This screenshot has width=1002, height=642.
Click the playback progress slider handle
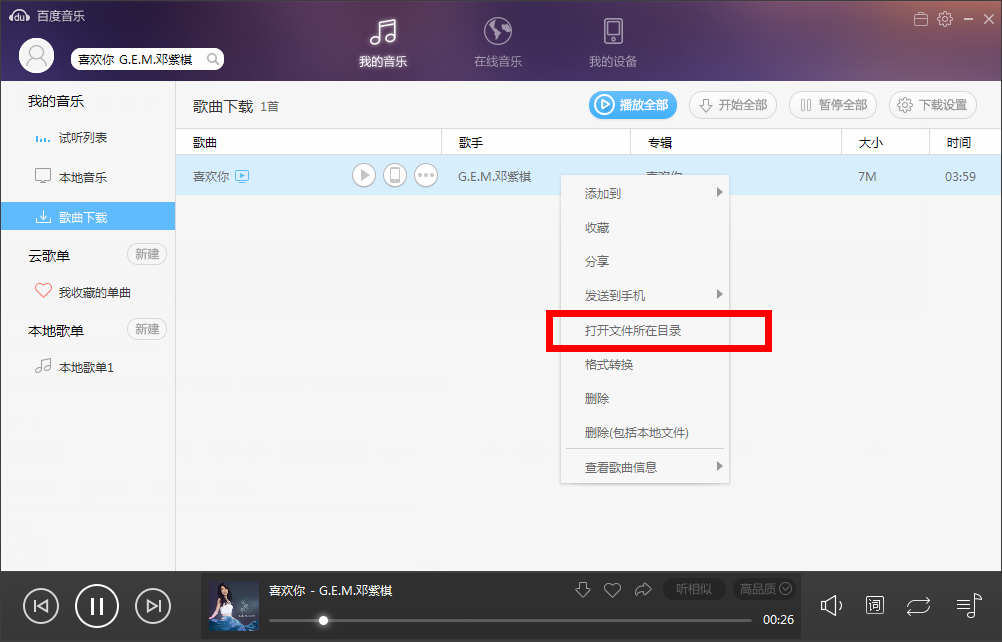(x=323, y=620)
